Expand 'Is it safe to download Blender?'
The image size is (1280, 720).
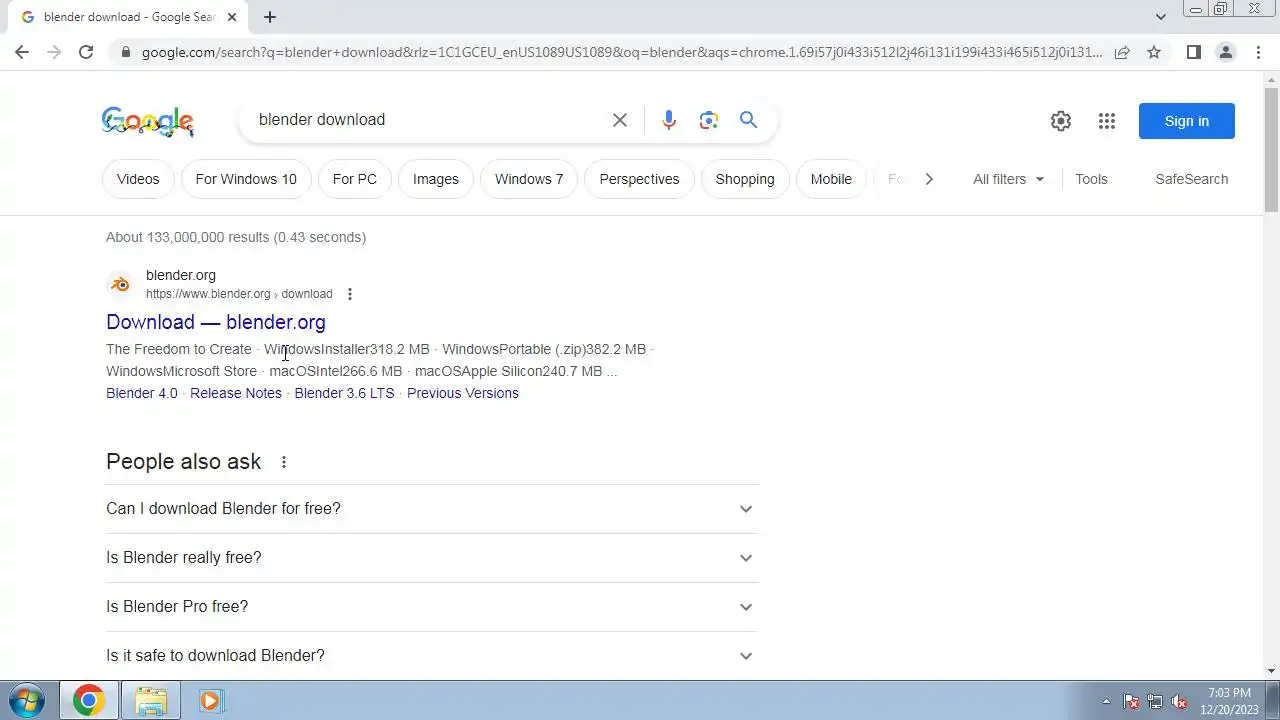[432, 656]
